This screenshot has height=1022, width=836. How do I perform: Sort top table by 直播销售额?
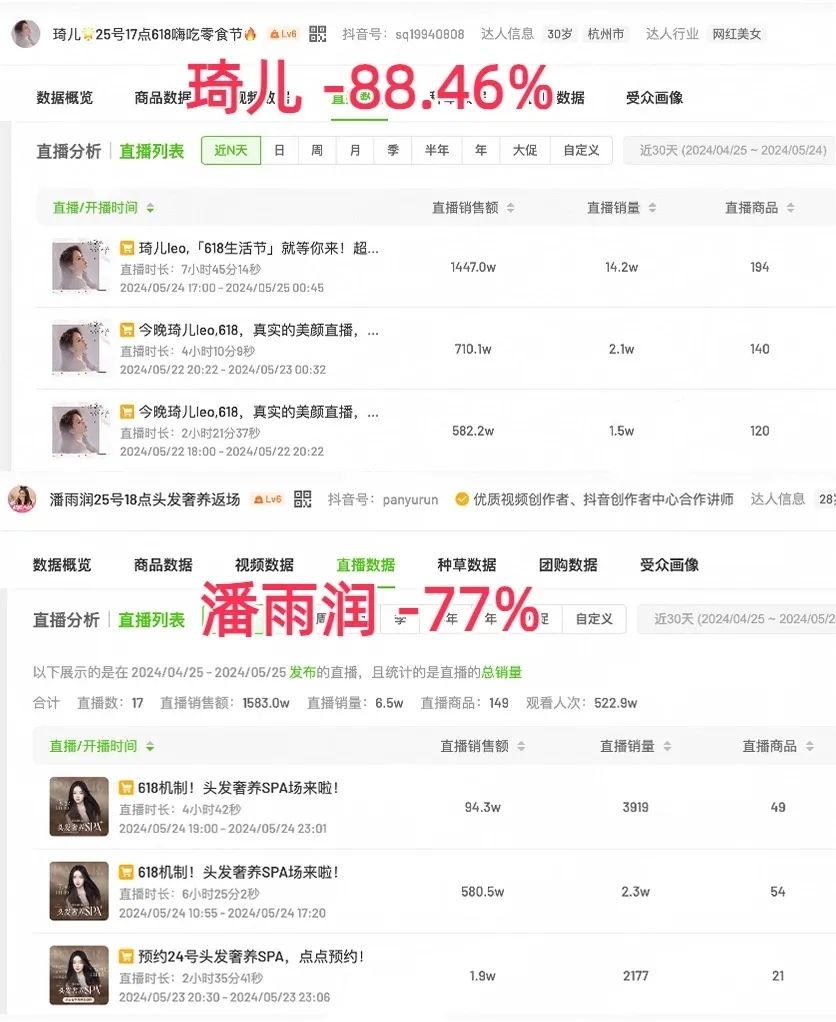[x=473, y=208]
